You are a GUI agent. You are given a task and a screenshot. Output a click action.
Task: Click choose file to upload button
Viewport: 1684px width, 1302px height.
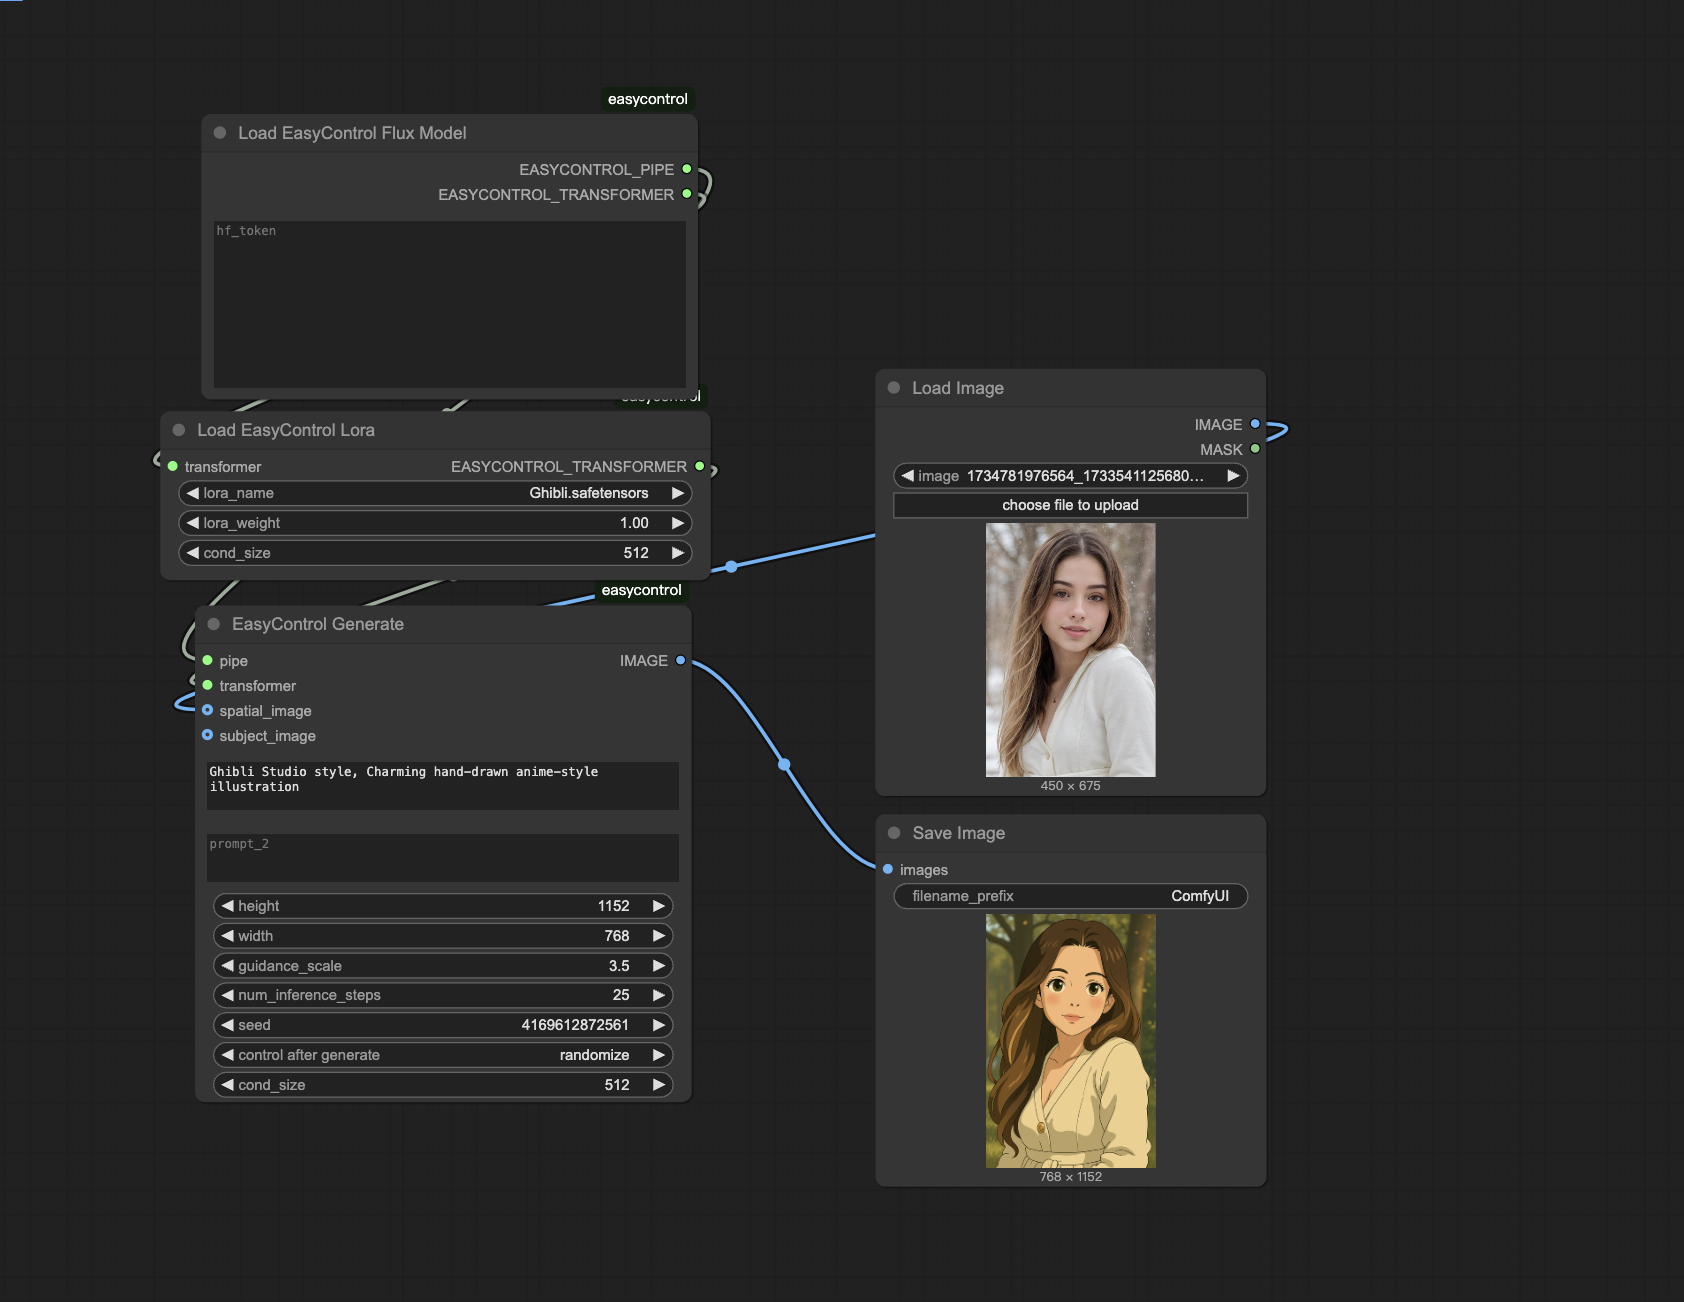tap(1070, 505)
